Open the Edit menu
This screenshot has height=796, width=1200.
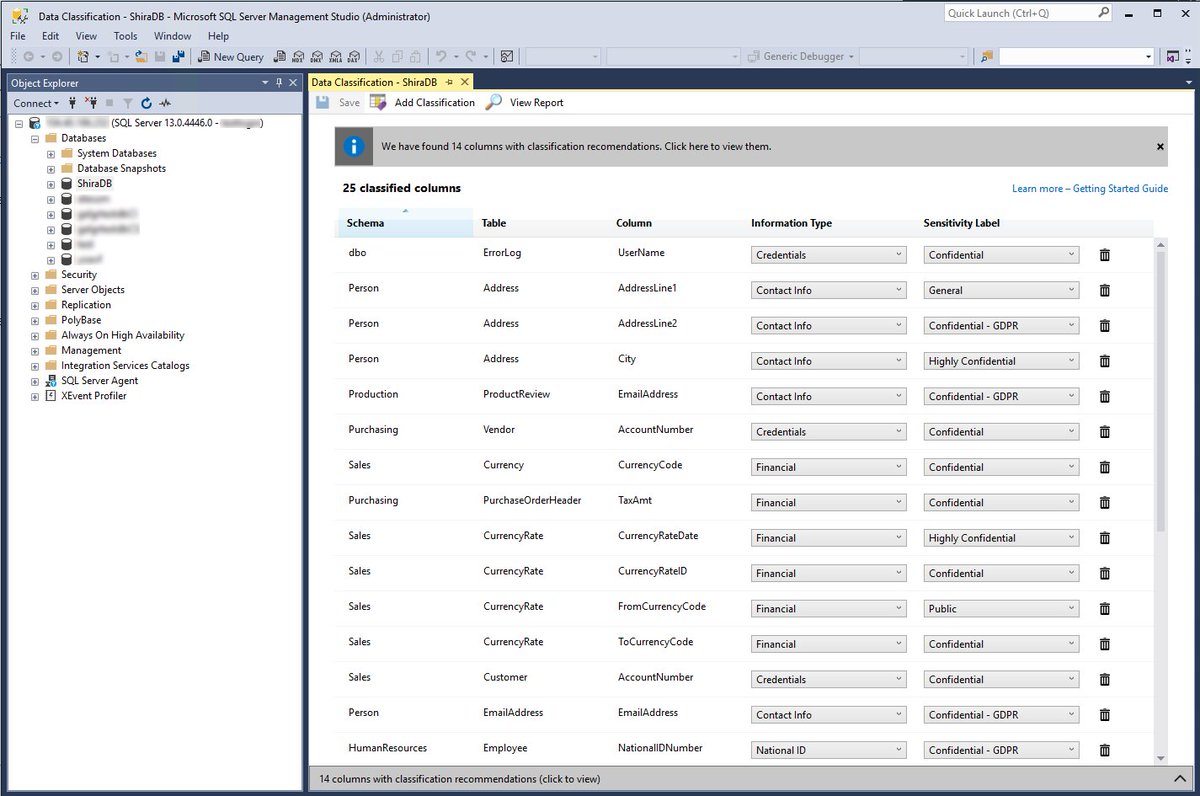click(50, 36)
